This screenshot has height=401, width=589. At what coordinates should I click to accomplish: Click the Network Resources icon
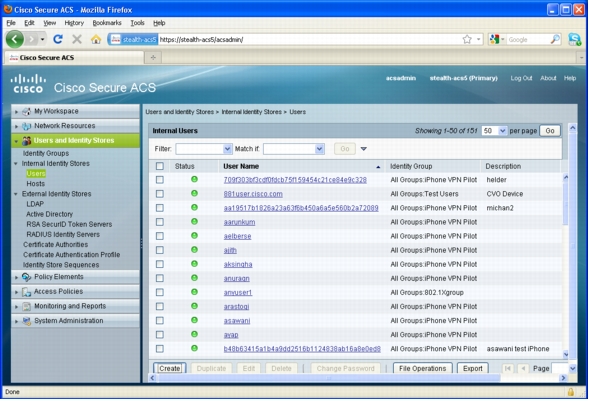[26, 126]
